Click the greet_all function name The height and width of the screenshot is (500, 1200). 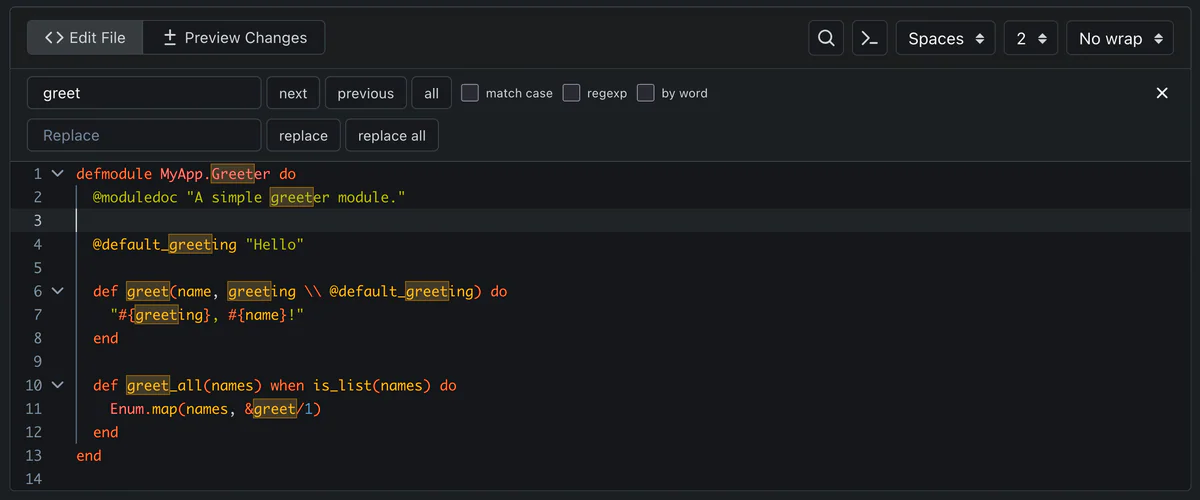(x=165, y=385)
